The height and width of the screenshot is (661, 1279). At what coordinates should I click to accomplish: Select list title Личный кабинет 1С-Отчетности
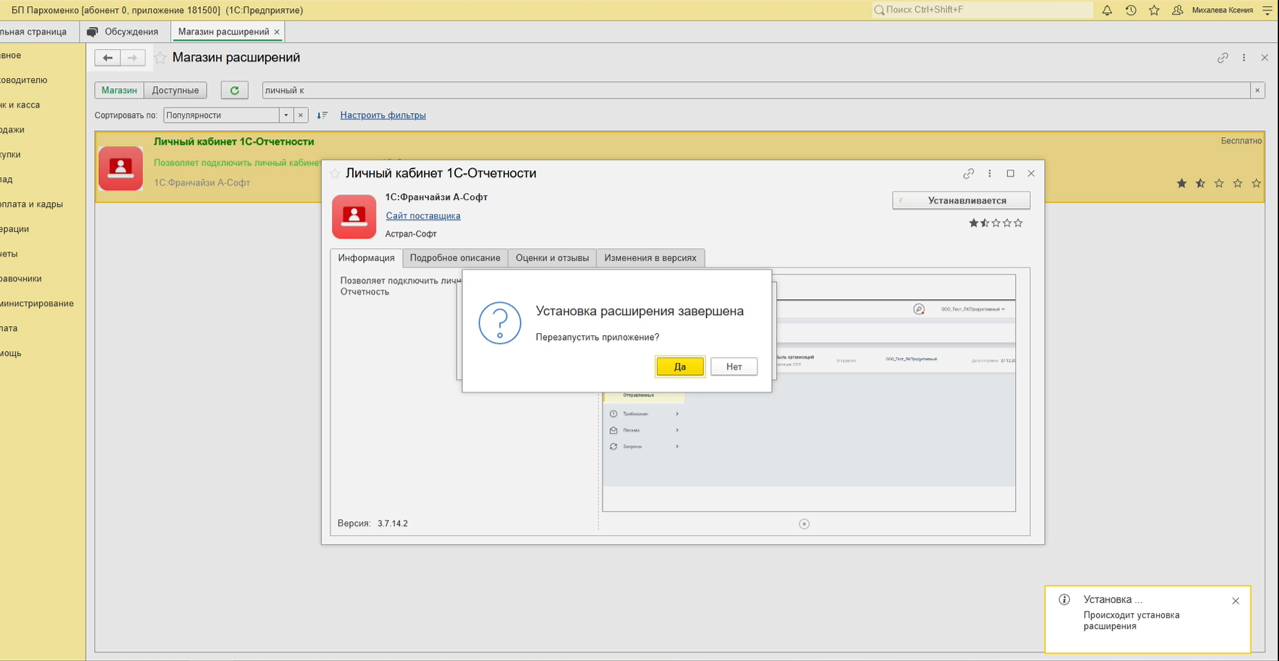(x=234, y=142)
